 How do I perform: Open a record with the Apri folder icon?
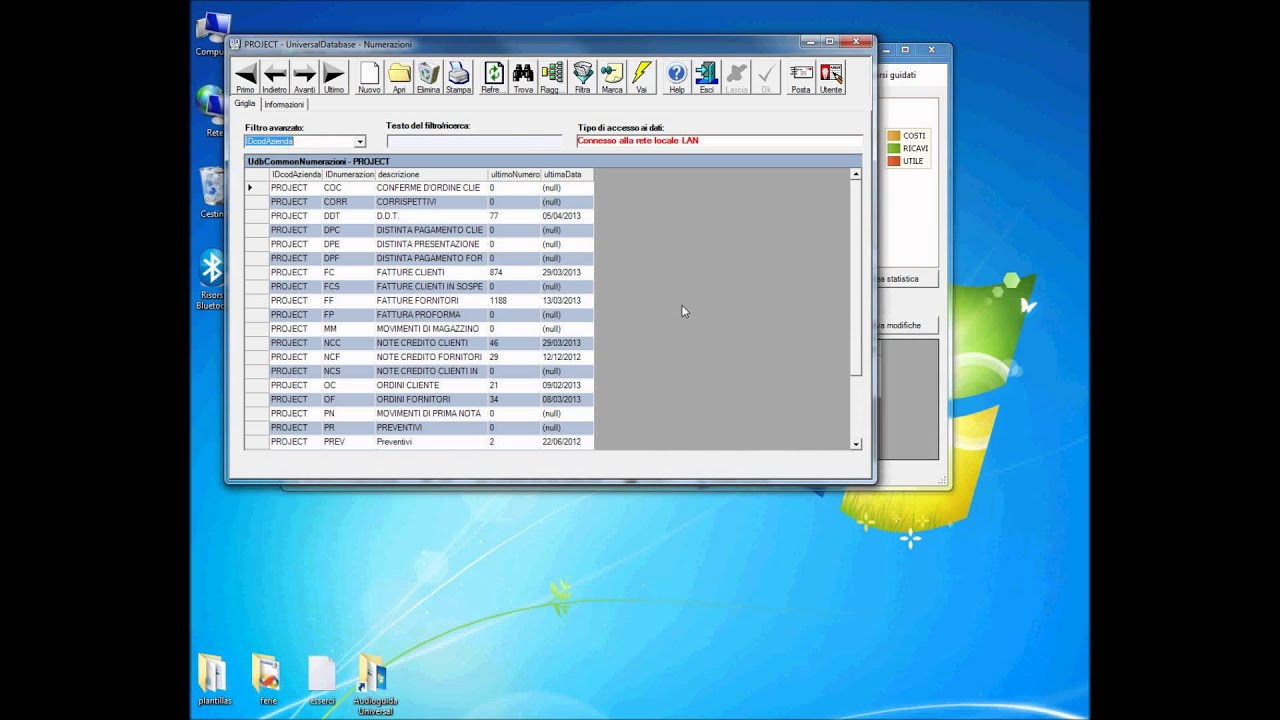[399, 78]
